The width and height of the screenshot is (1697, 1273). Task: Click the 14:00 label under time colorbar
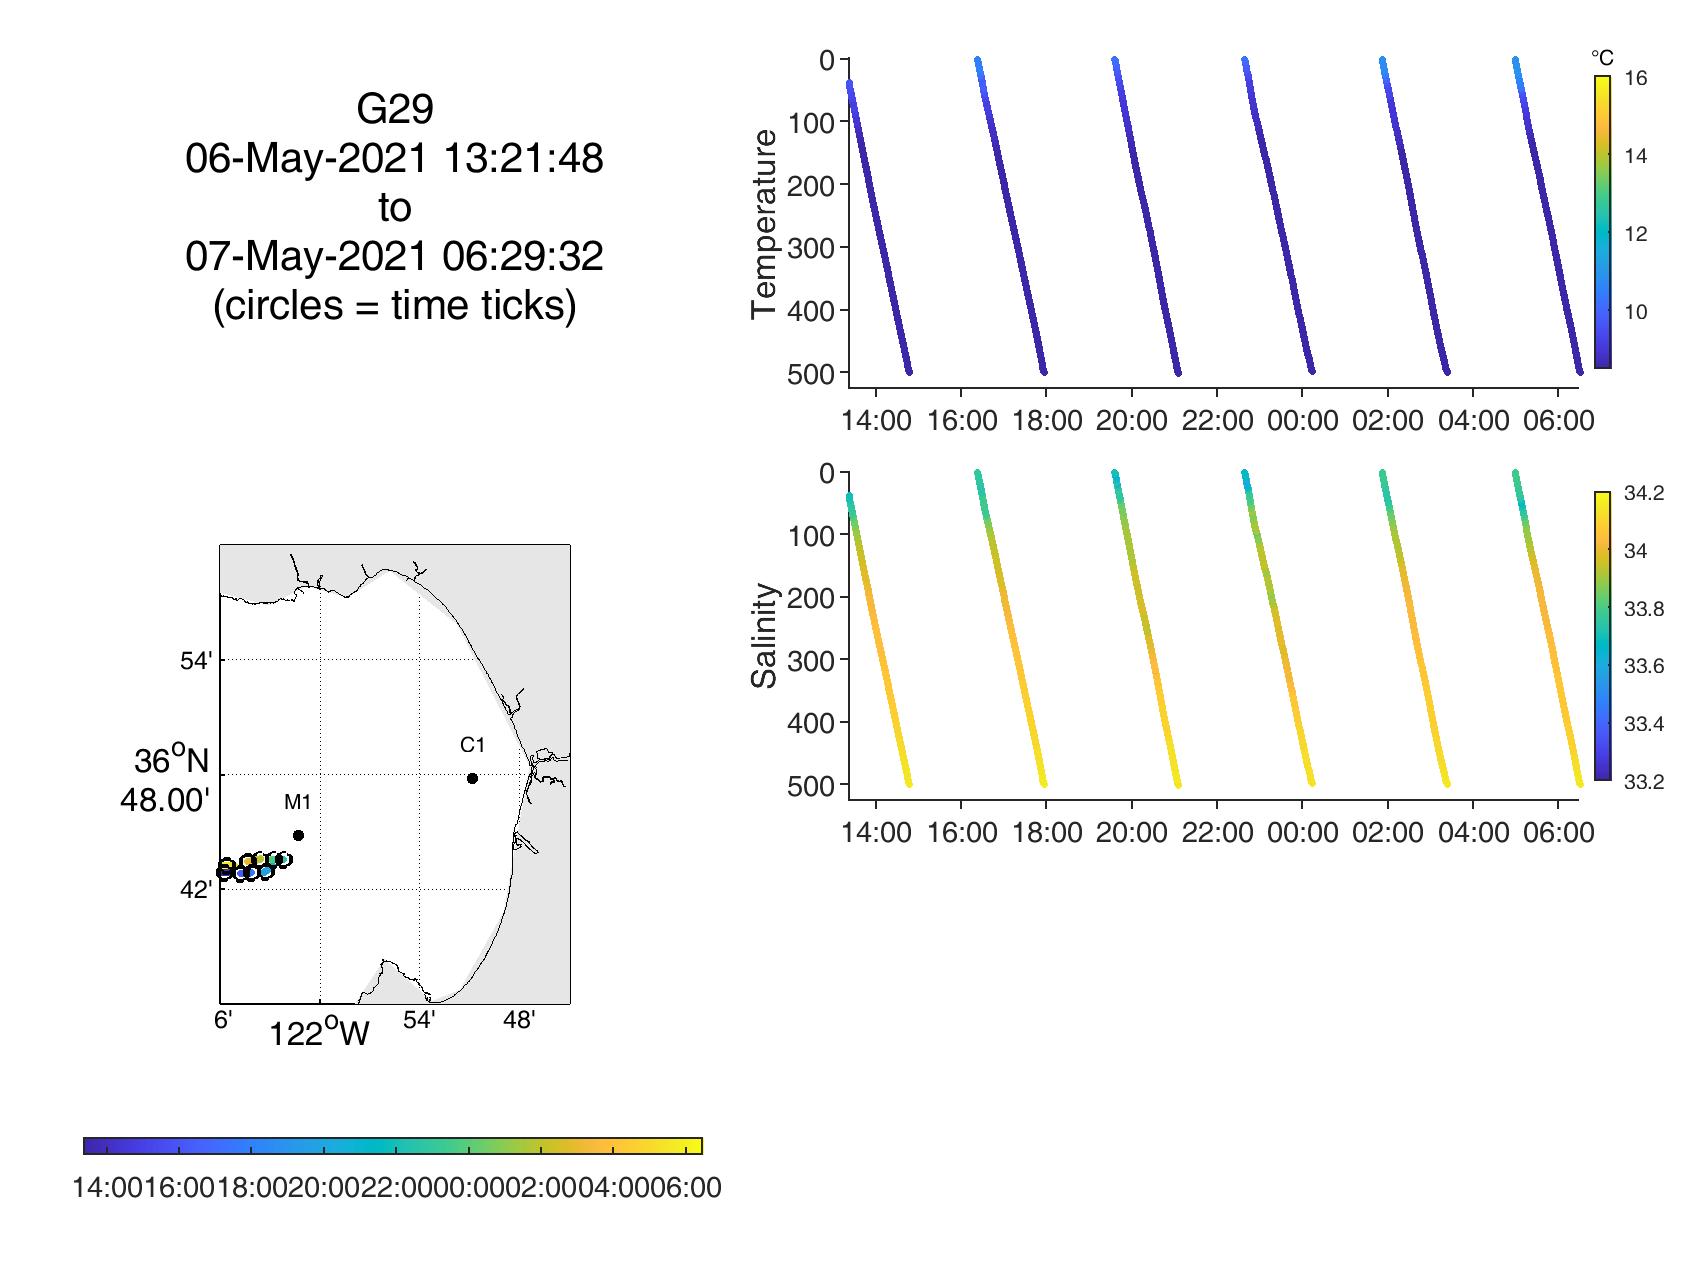(x=108, y=1188)
